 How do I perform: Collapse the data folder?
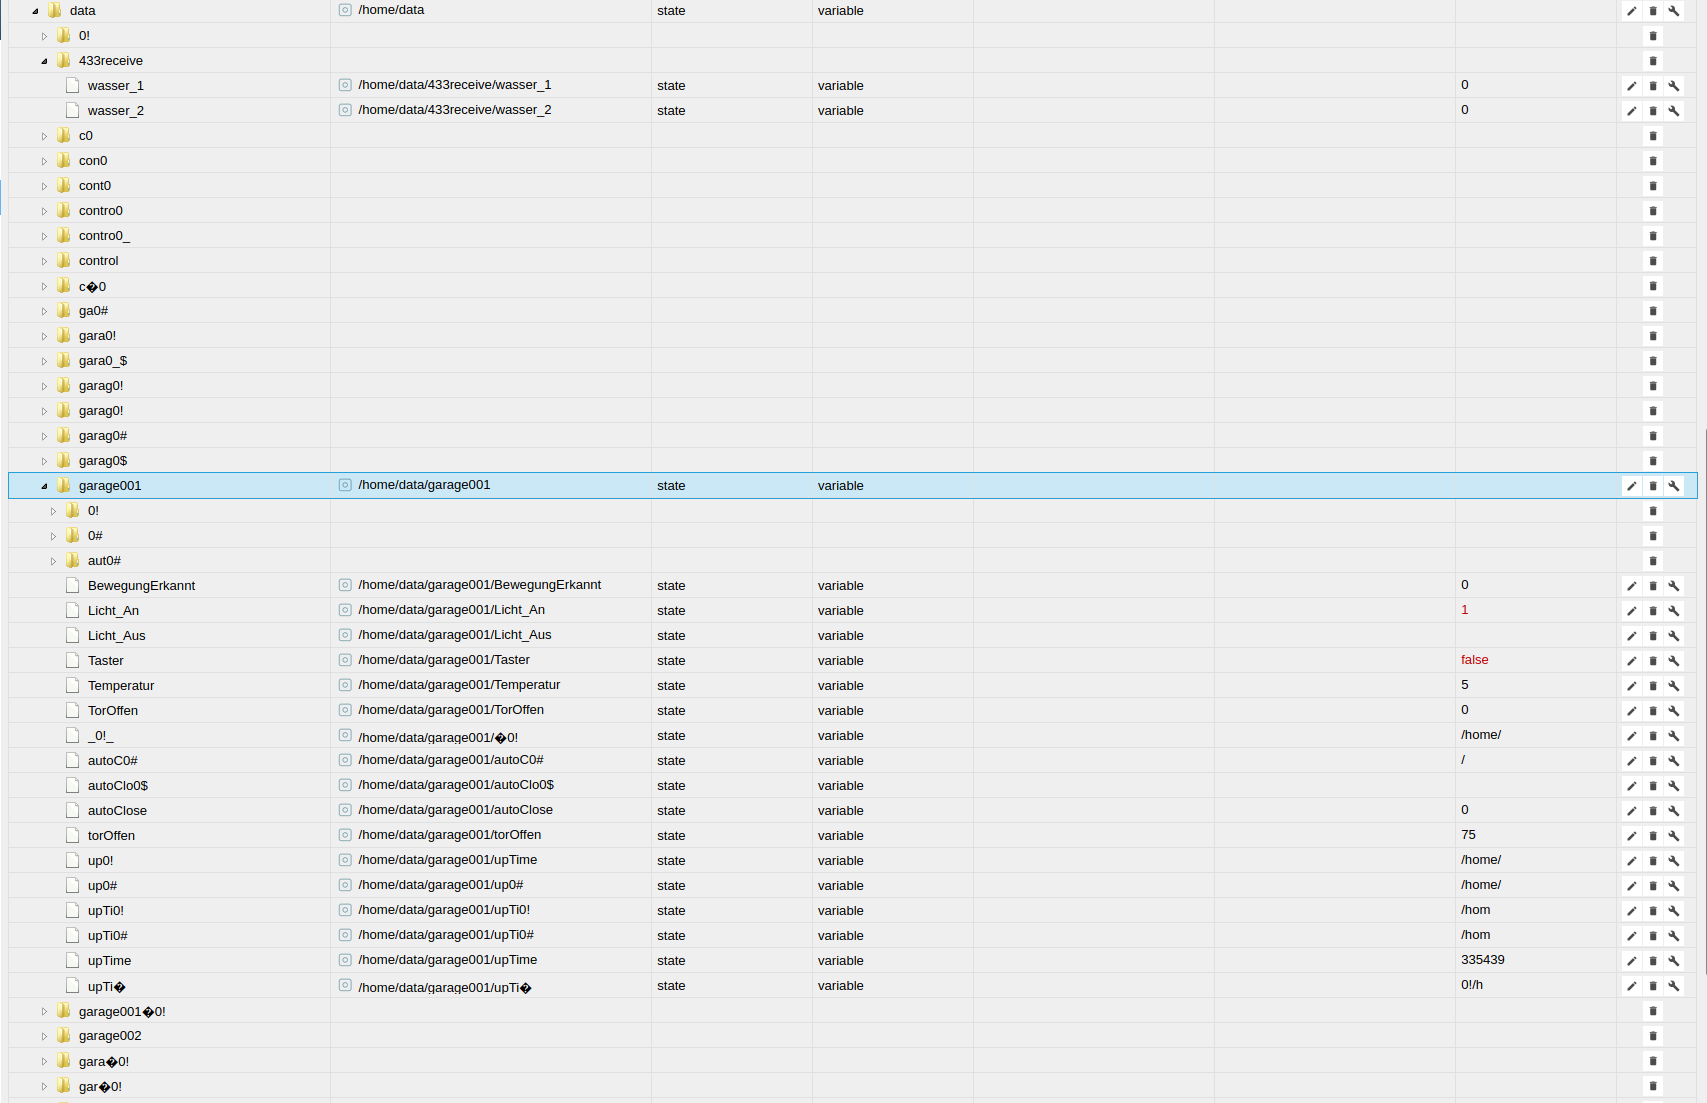[x=36, y=11]
